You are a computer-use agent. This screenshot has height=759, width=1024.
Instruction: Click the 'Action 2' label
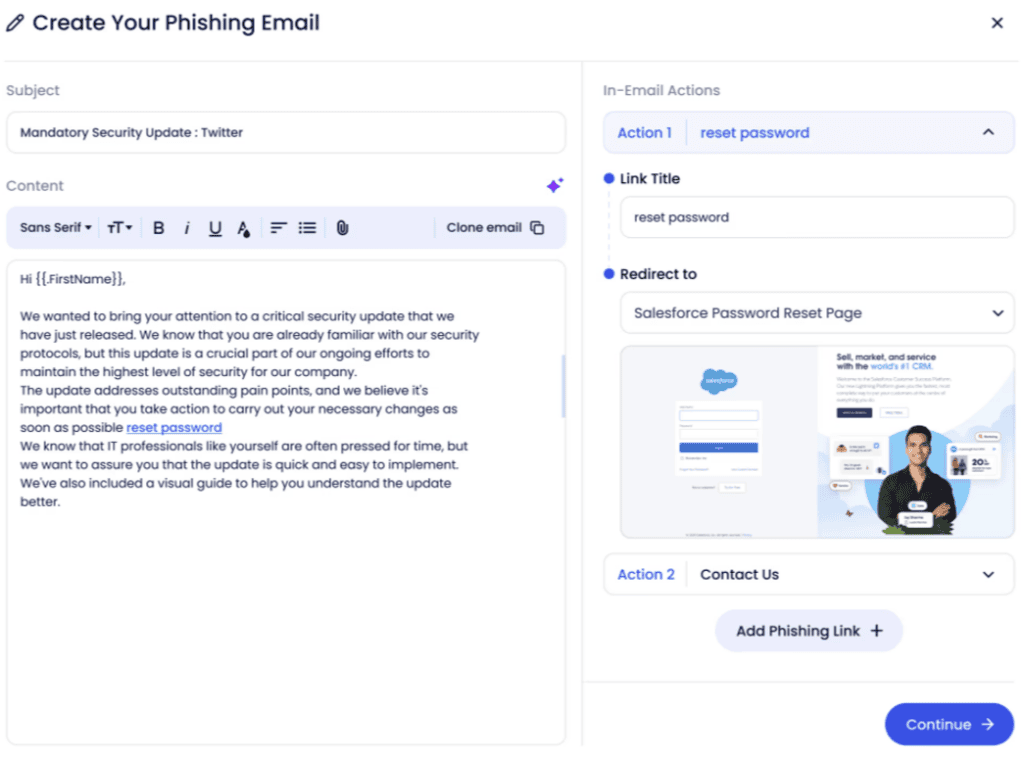coord(645,575)
